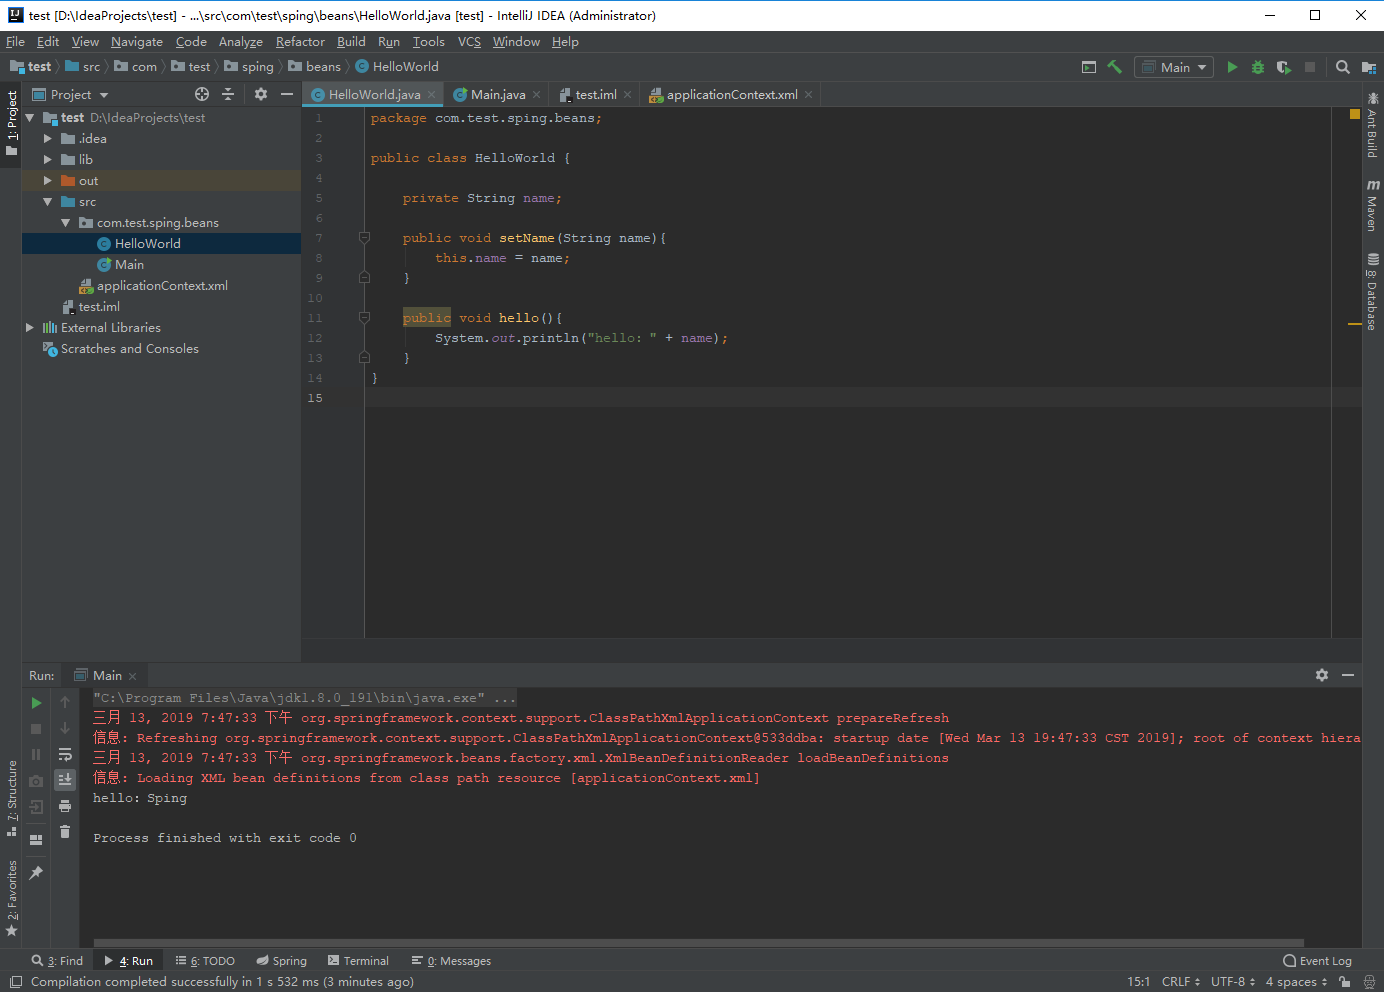This screenshot has height=992, width=1384.
Task: Toggle scroll to end in Run console
Action: coord(65,780)
